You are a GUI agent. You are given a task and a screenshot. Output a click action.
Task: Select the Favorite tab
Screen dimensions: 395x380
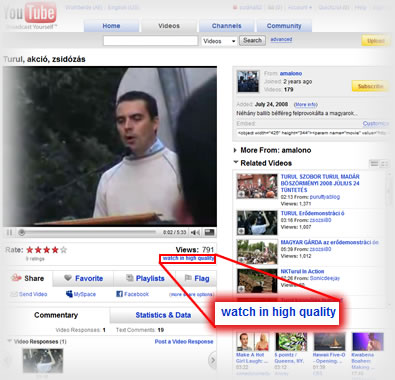coord(83,278)
